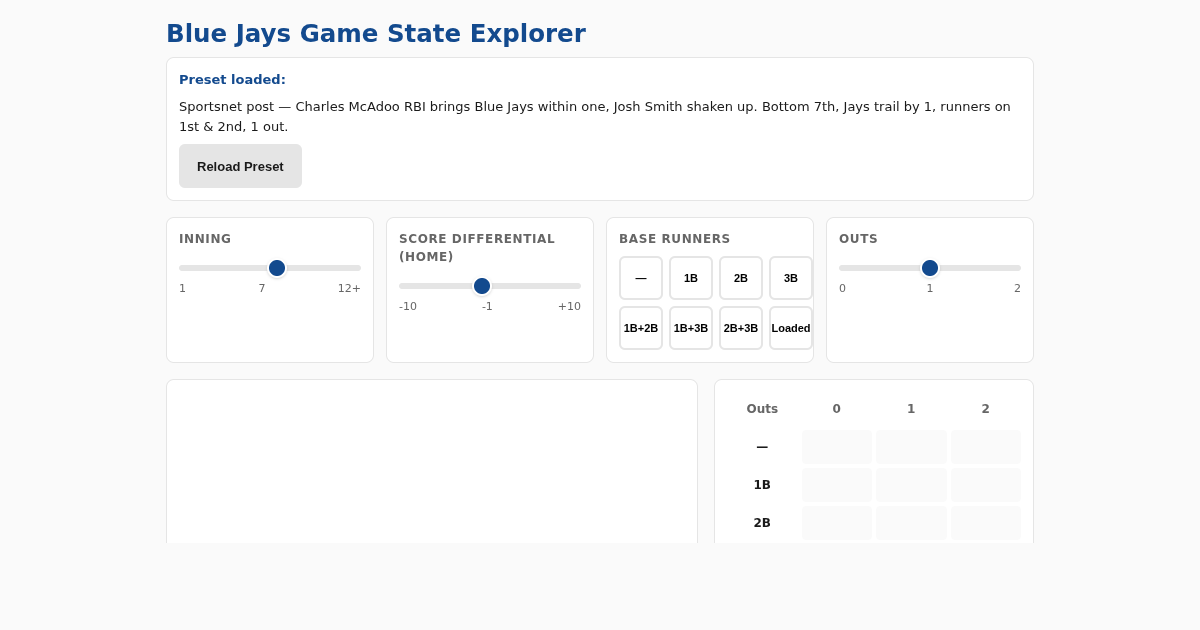This screenshot has width=1200, height=630.
Task: Click the 12+ label under Inning slider
Action: point(349,288)
